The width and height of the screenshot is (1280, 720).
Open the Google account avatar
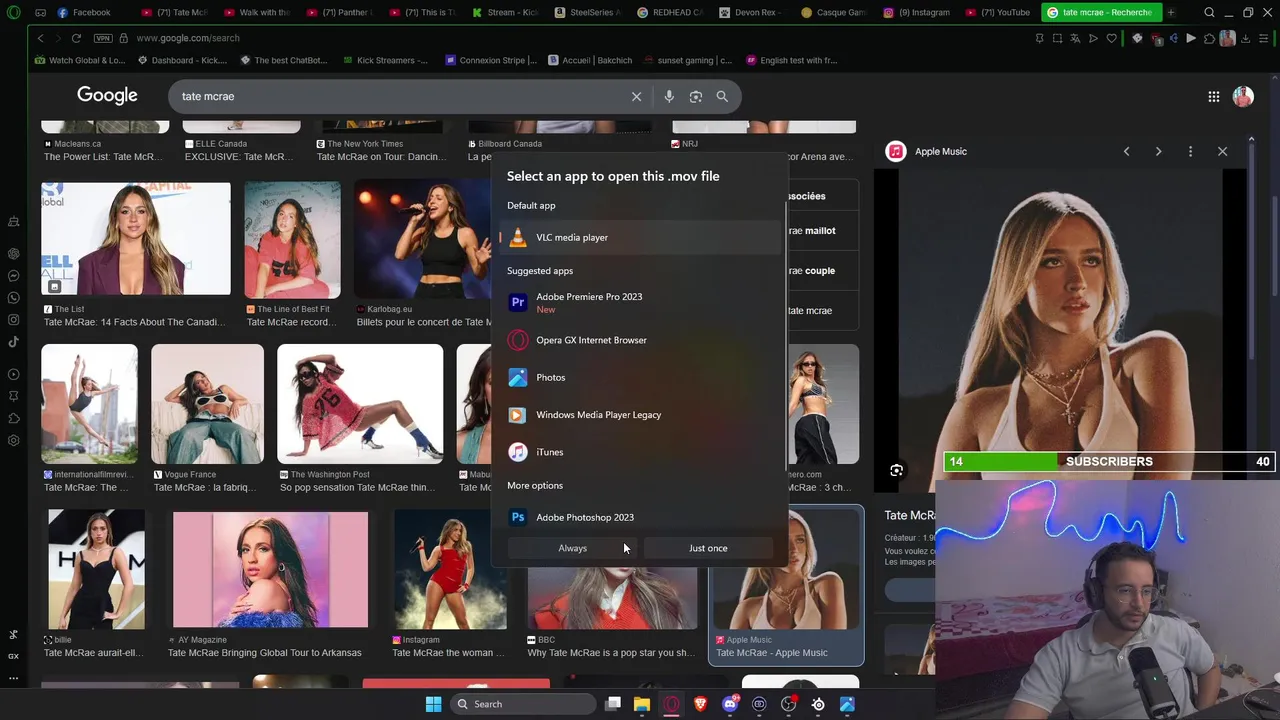[x=1243, y=96]
